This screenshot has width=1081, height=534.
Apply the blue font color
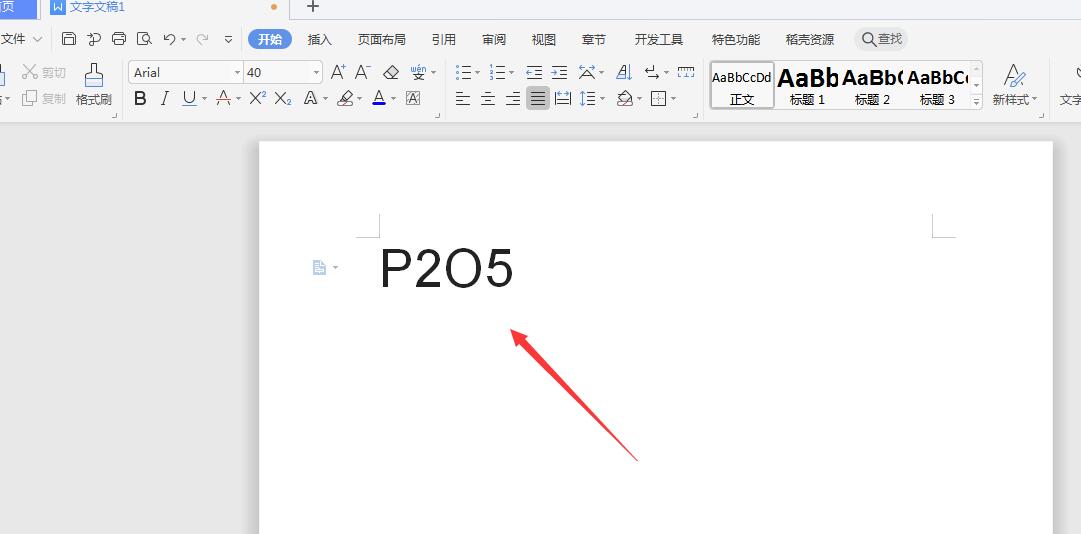(378, 99)
